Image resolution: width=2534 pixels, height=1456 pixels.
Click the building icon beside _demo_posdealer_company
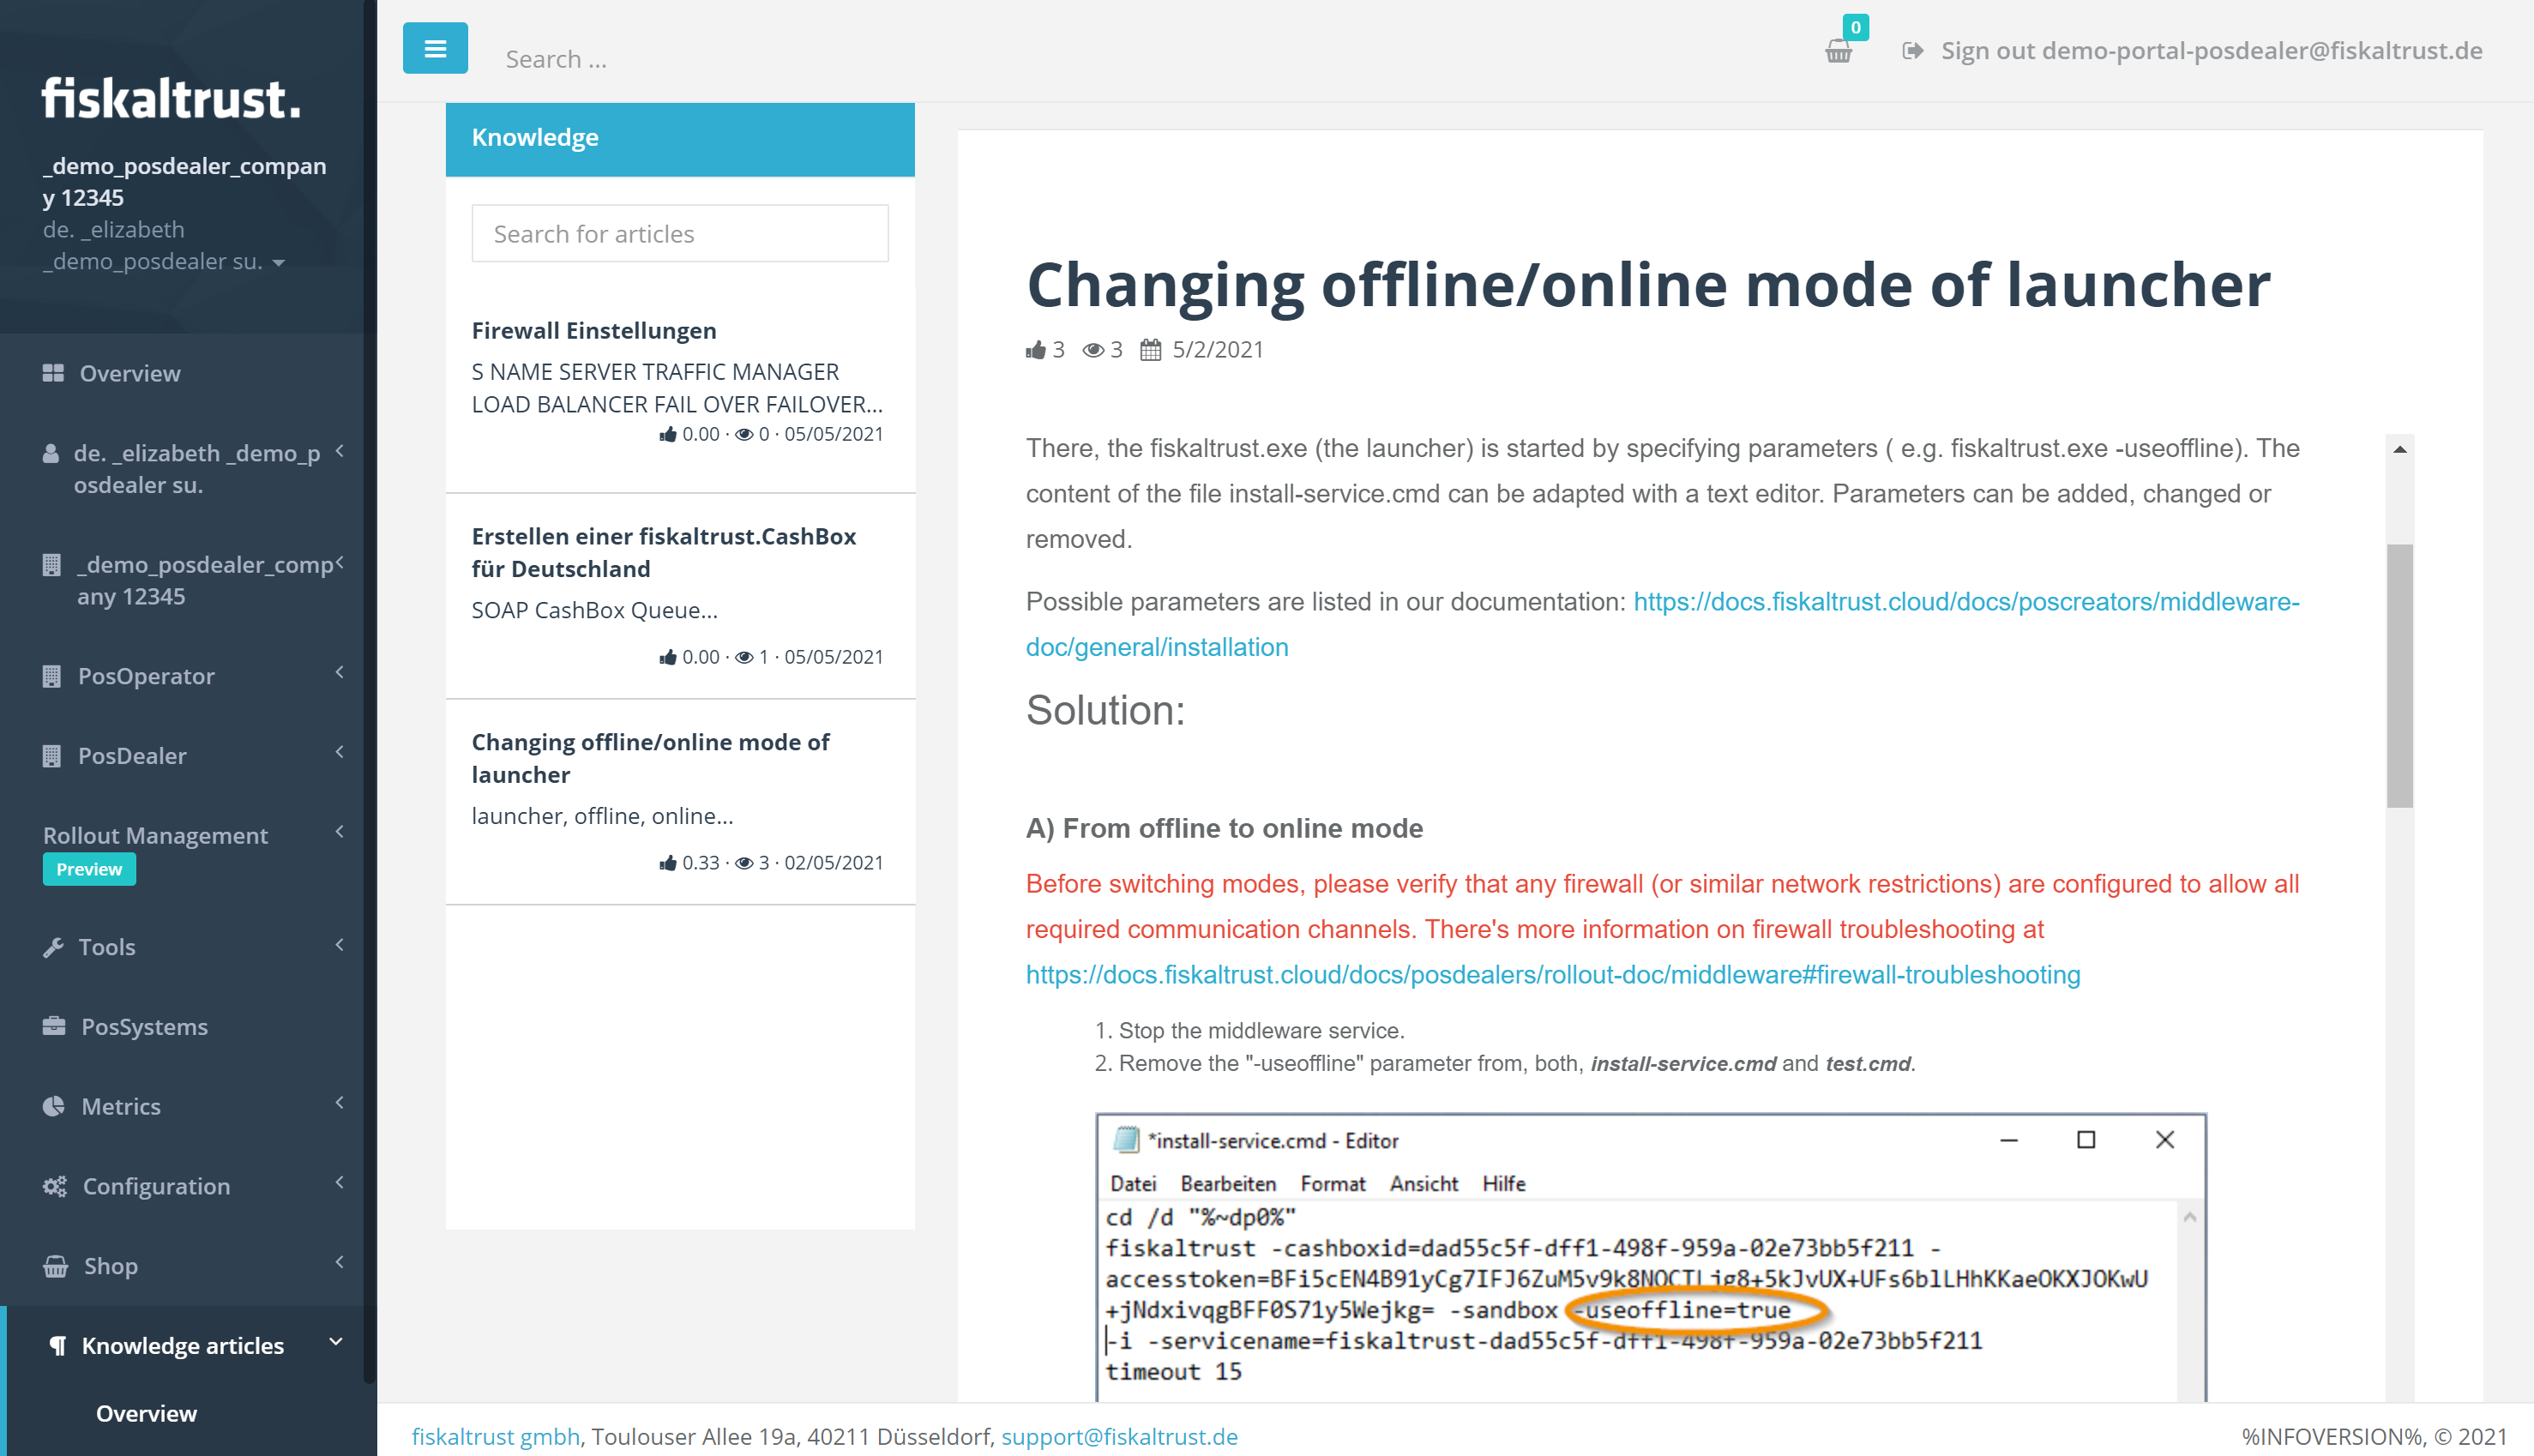coord(52,565)
